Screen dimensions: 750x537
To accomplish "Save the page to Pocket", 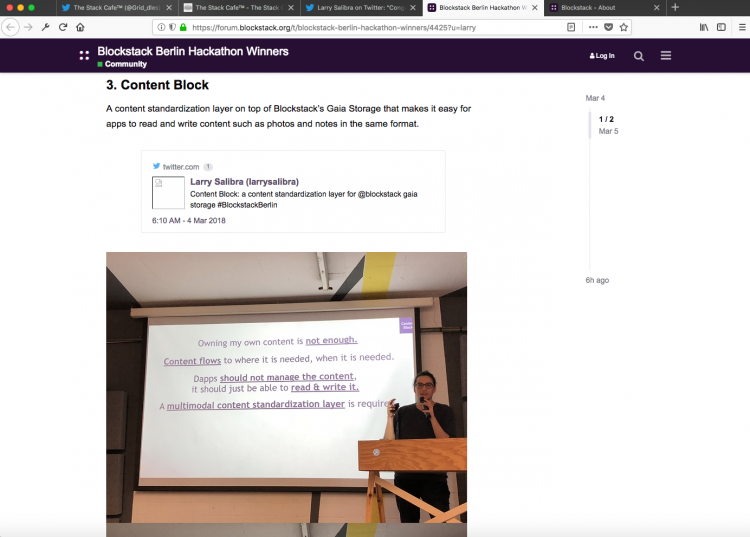I will point(608,27).
